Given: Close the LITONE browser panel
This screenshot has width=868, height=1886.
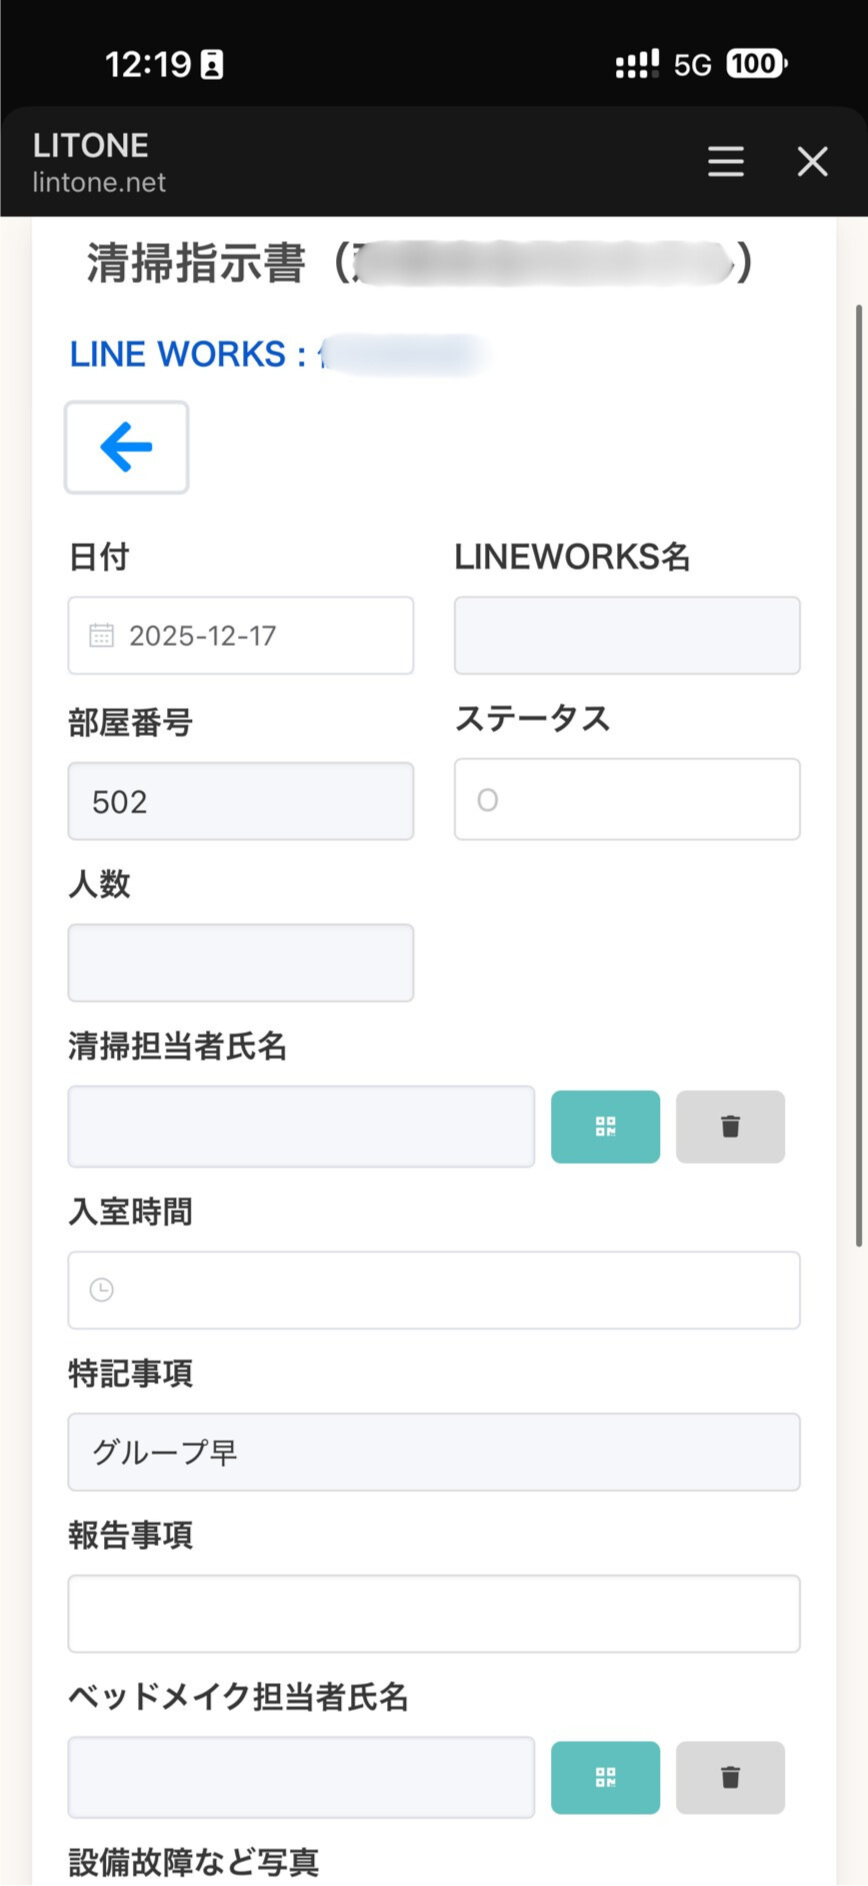Looking at the screenshot, I should click(812, 161).
